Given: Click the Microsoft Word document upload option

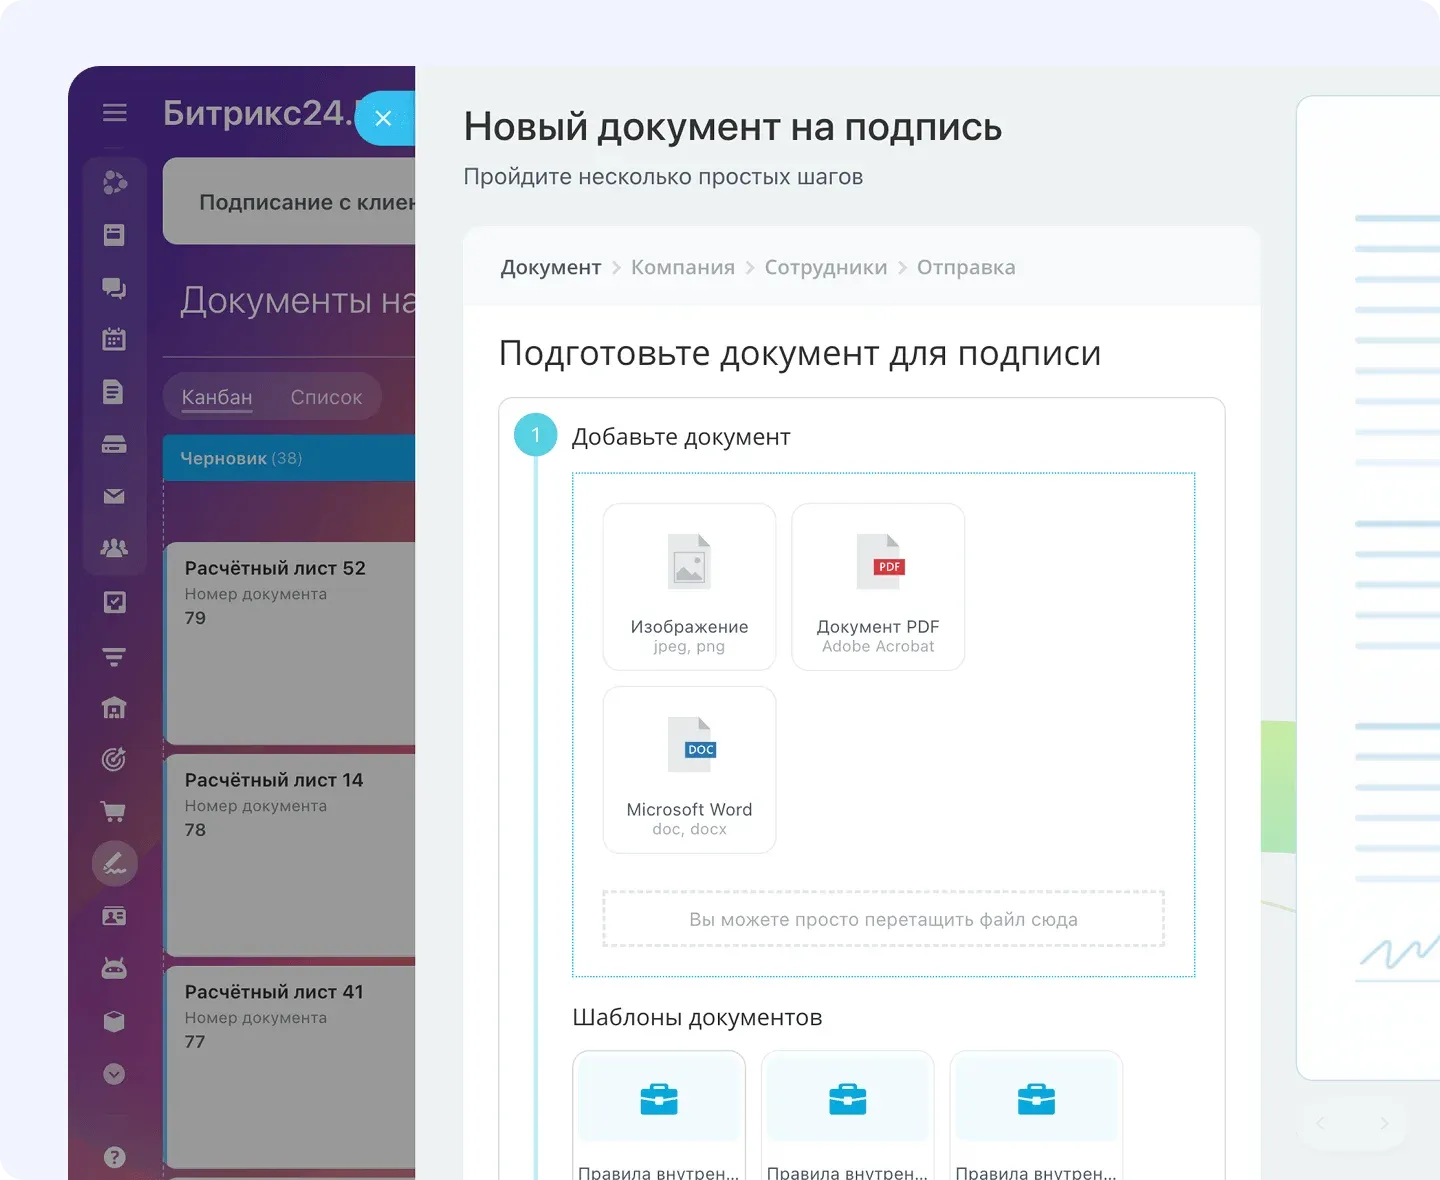Looking at the screenshot, I should click(689, 769).
